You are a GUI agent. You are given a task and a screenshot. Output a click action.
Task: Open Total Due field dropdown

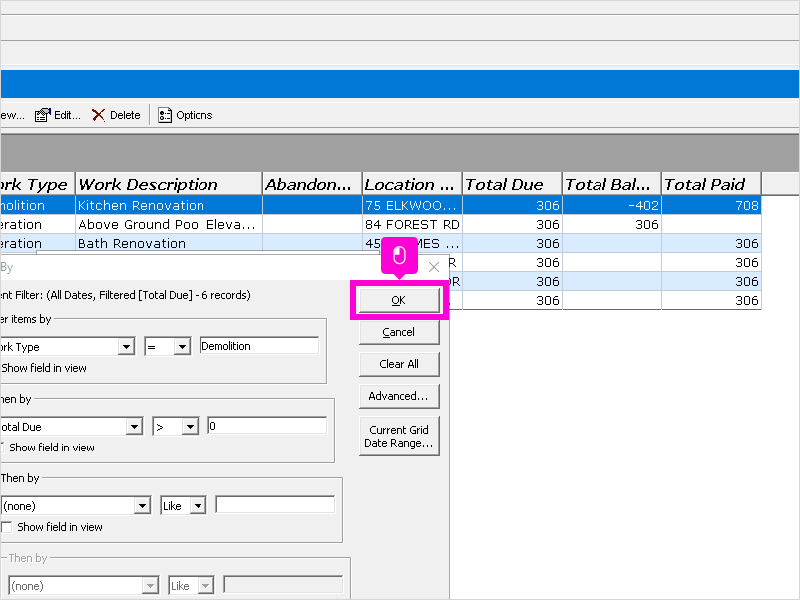click(x=134, y=427)
